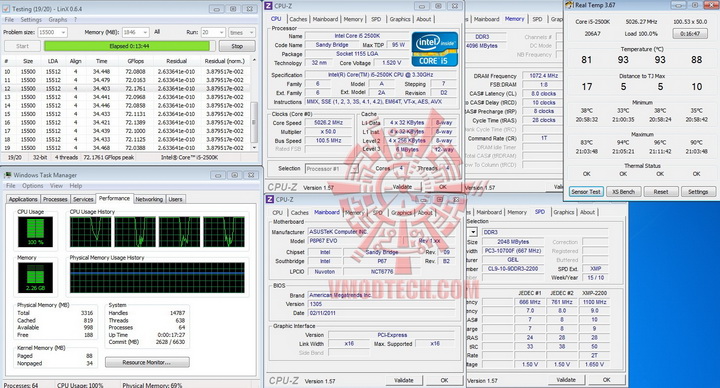This screenshot has height=388, width=720.
Task: Click the Reset button in Real Temp
Action: [661, 192]
